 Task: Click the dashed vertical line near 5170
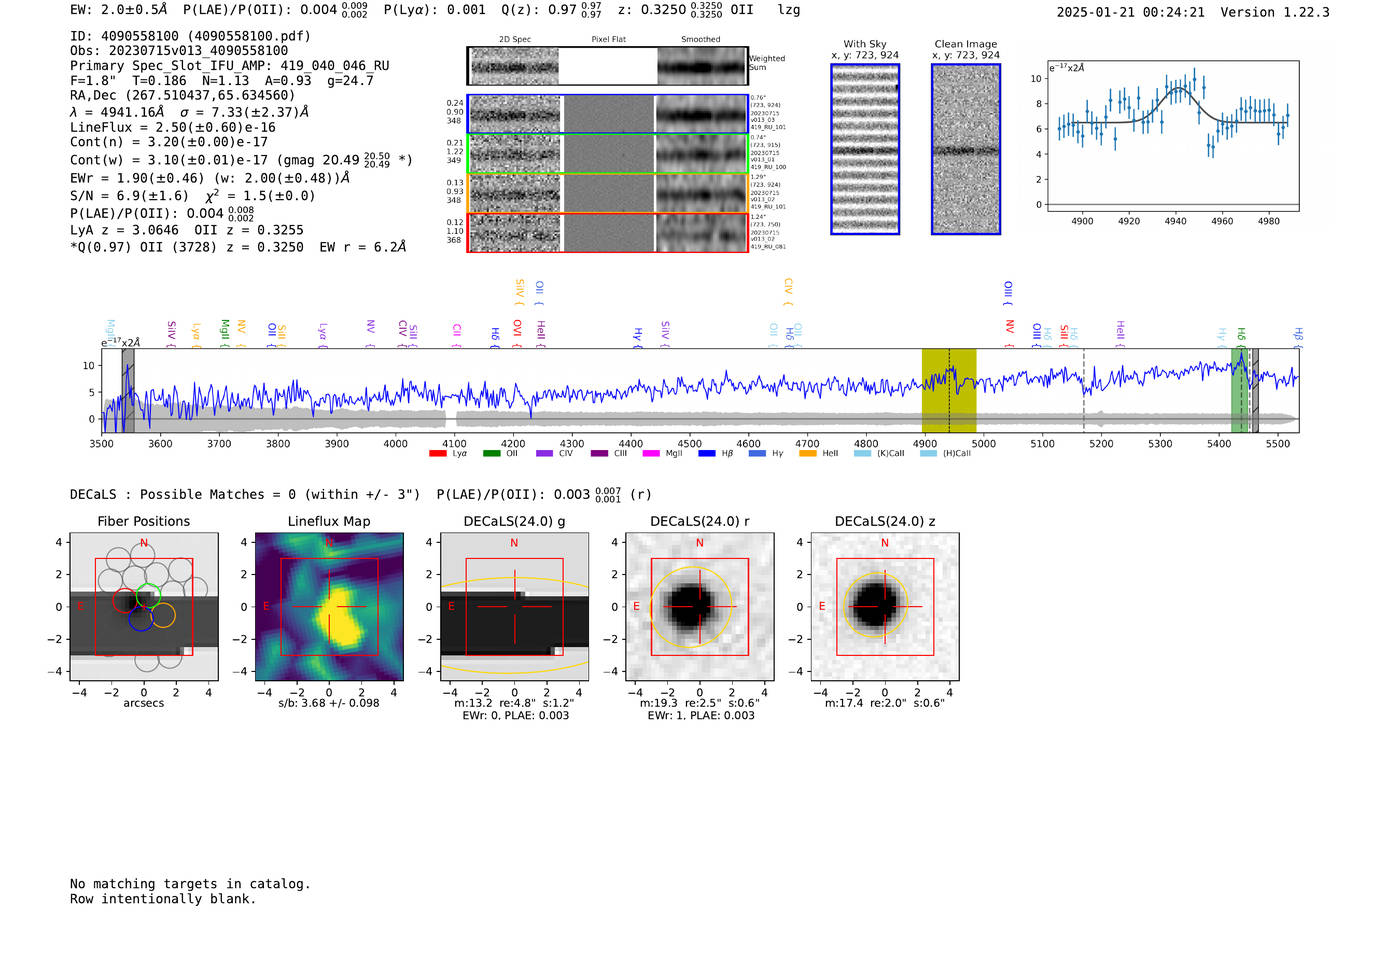pos(1083,390)
